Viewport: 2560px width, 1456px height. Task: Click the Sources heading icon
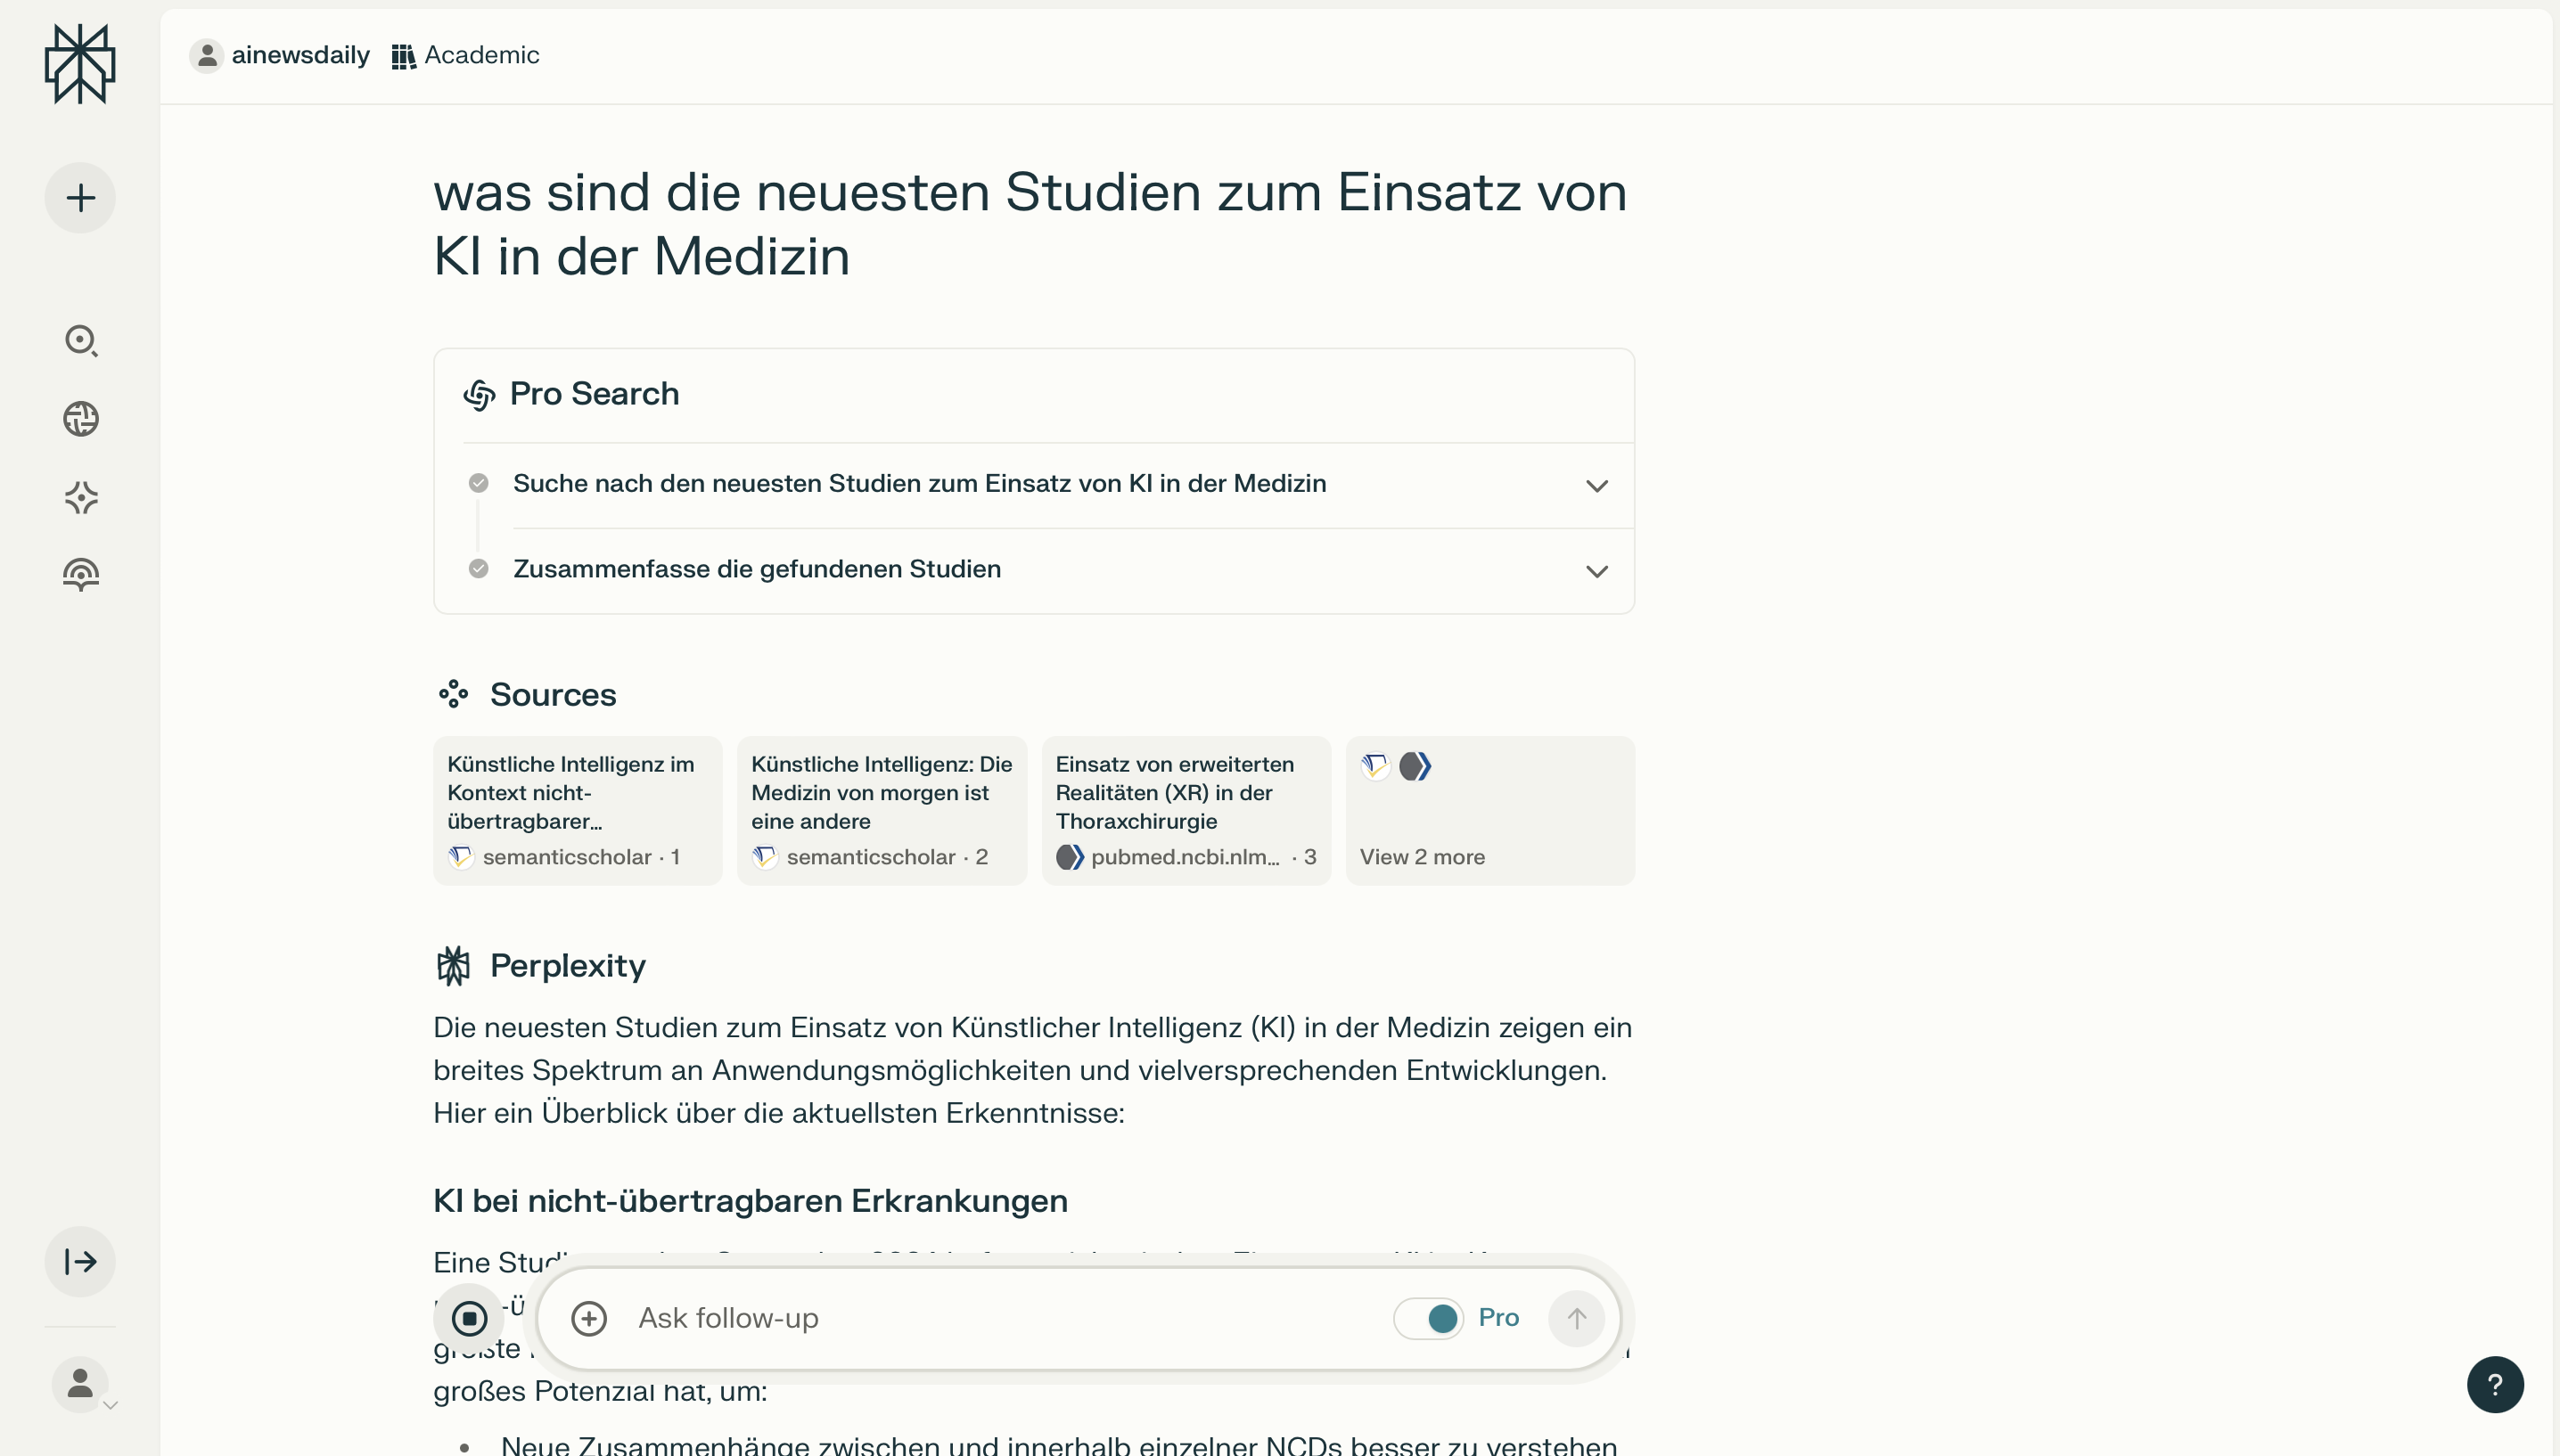pyautogui.click(x=454, y=694)
